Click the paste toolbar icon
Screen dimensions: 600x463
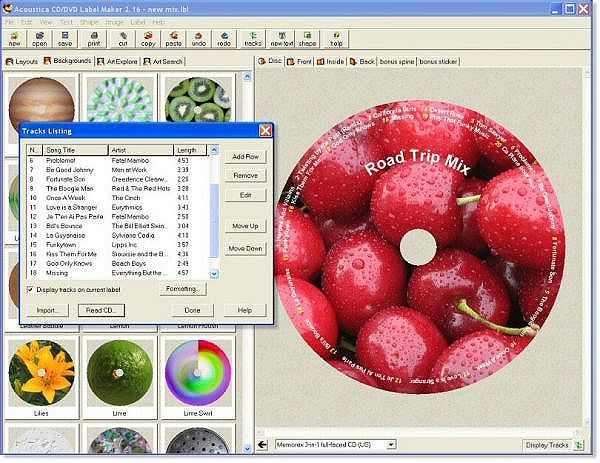(x=173, y=39)
